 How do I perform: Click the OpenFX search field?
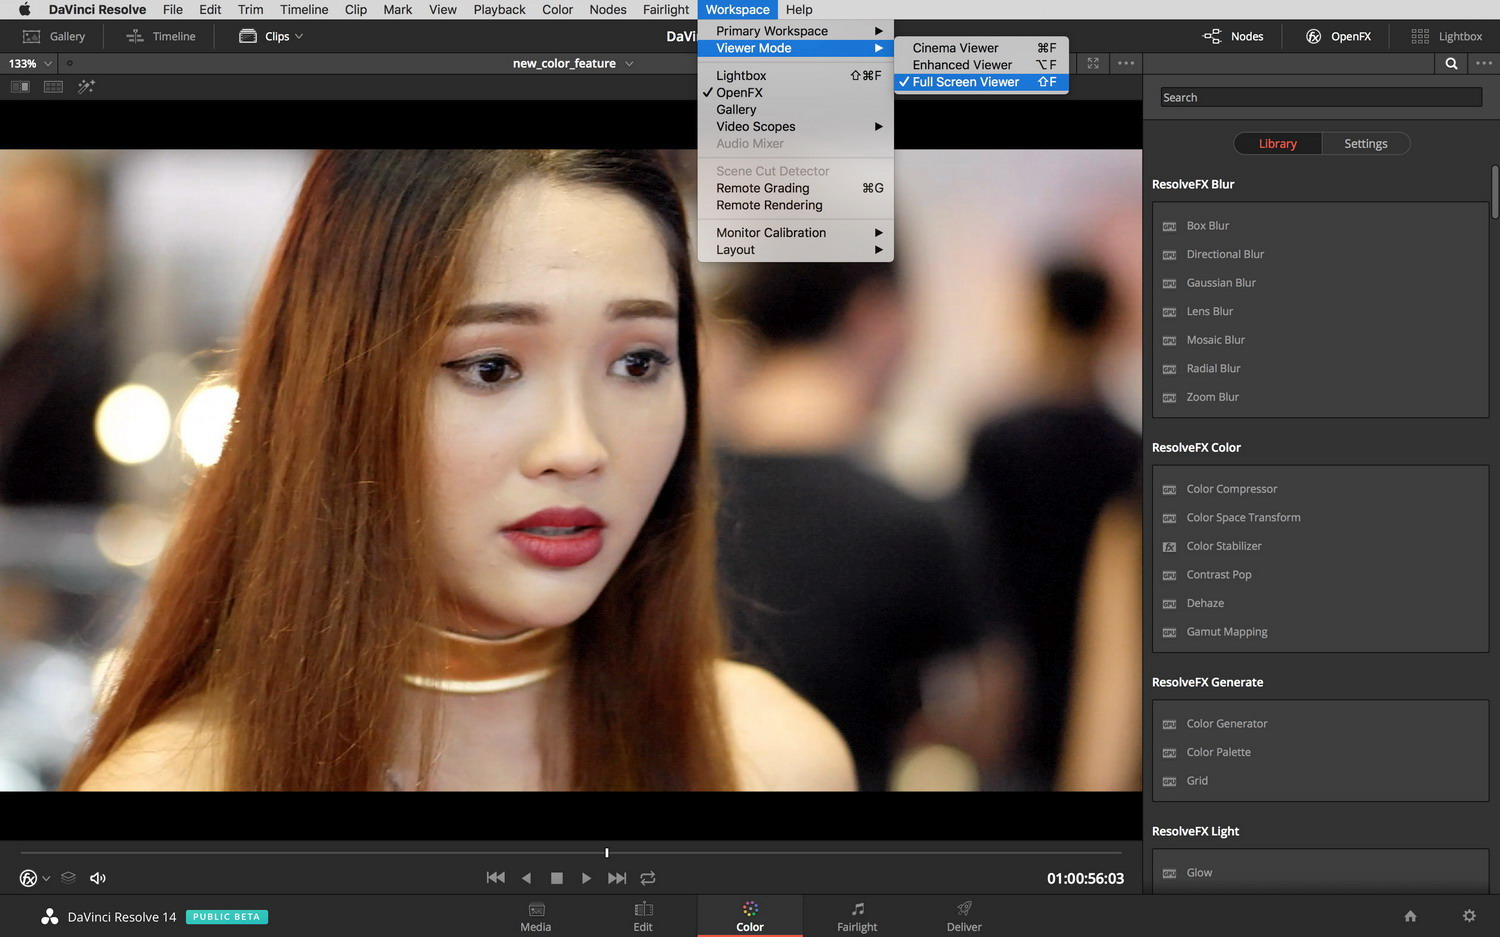coord(1320,97)
